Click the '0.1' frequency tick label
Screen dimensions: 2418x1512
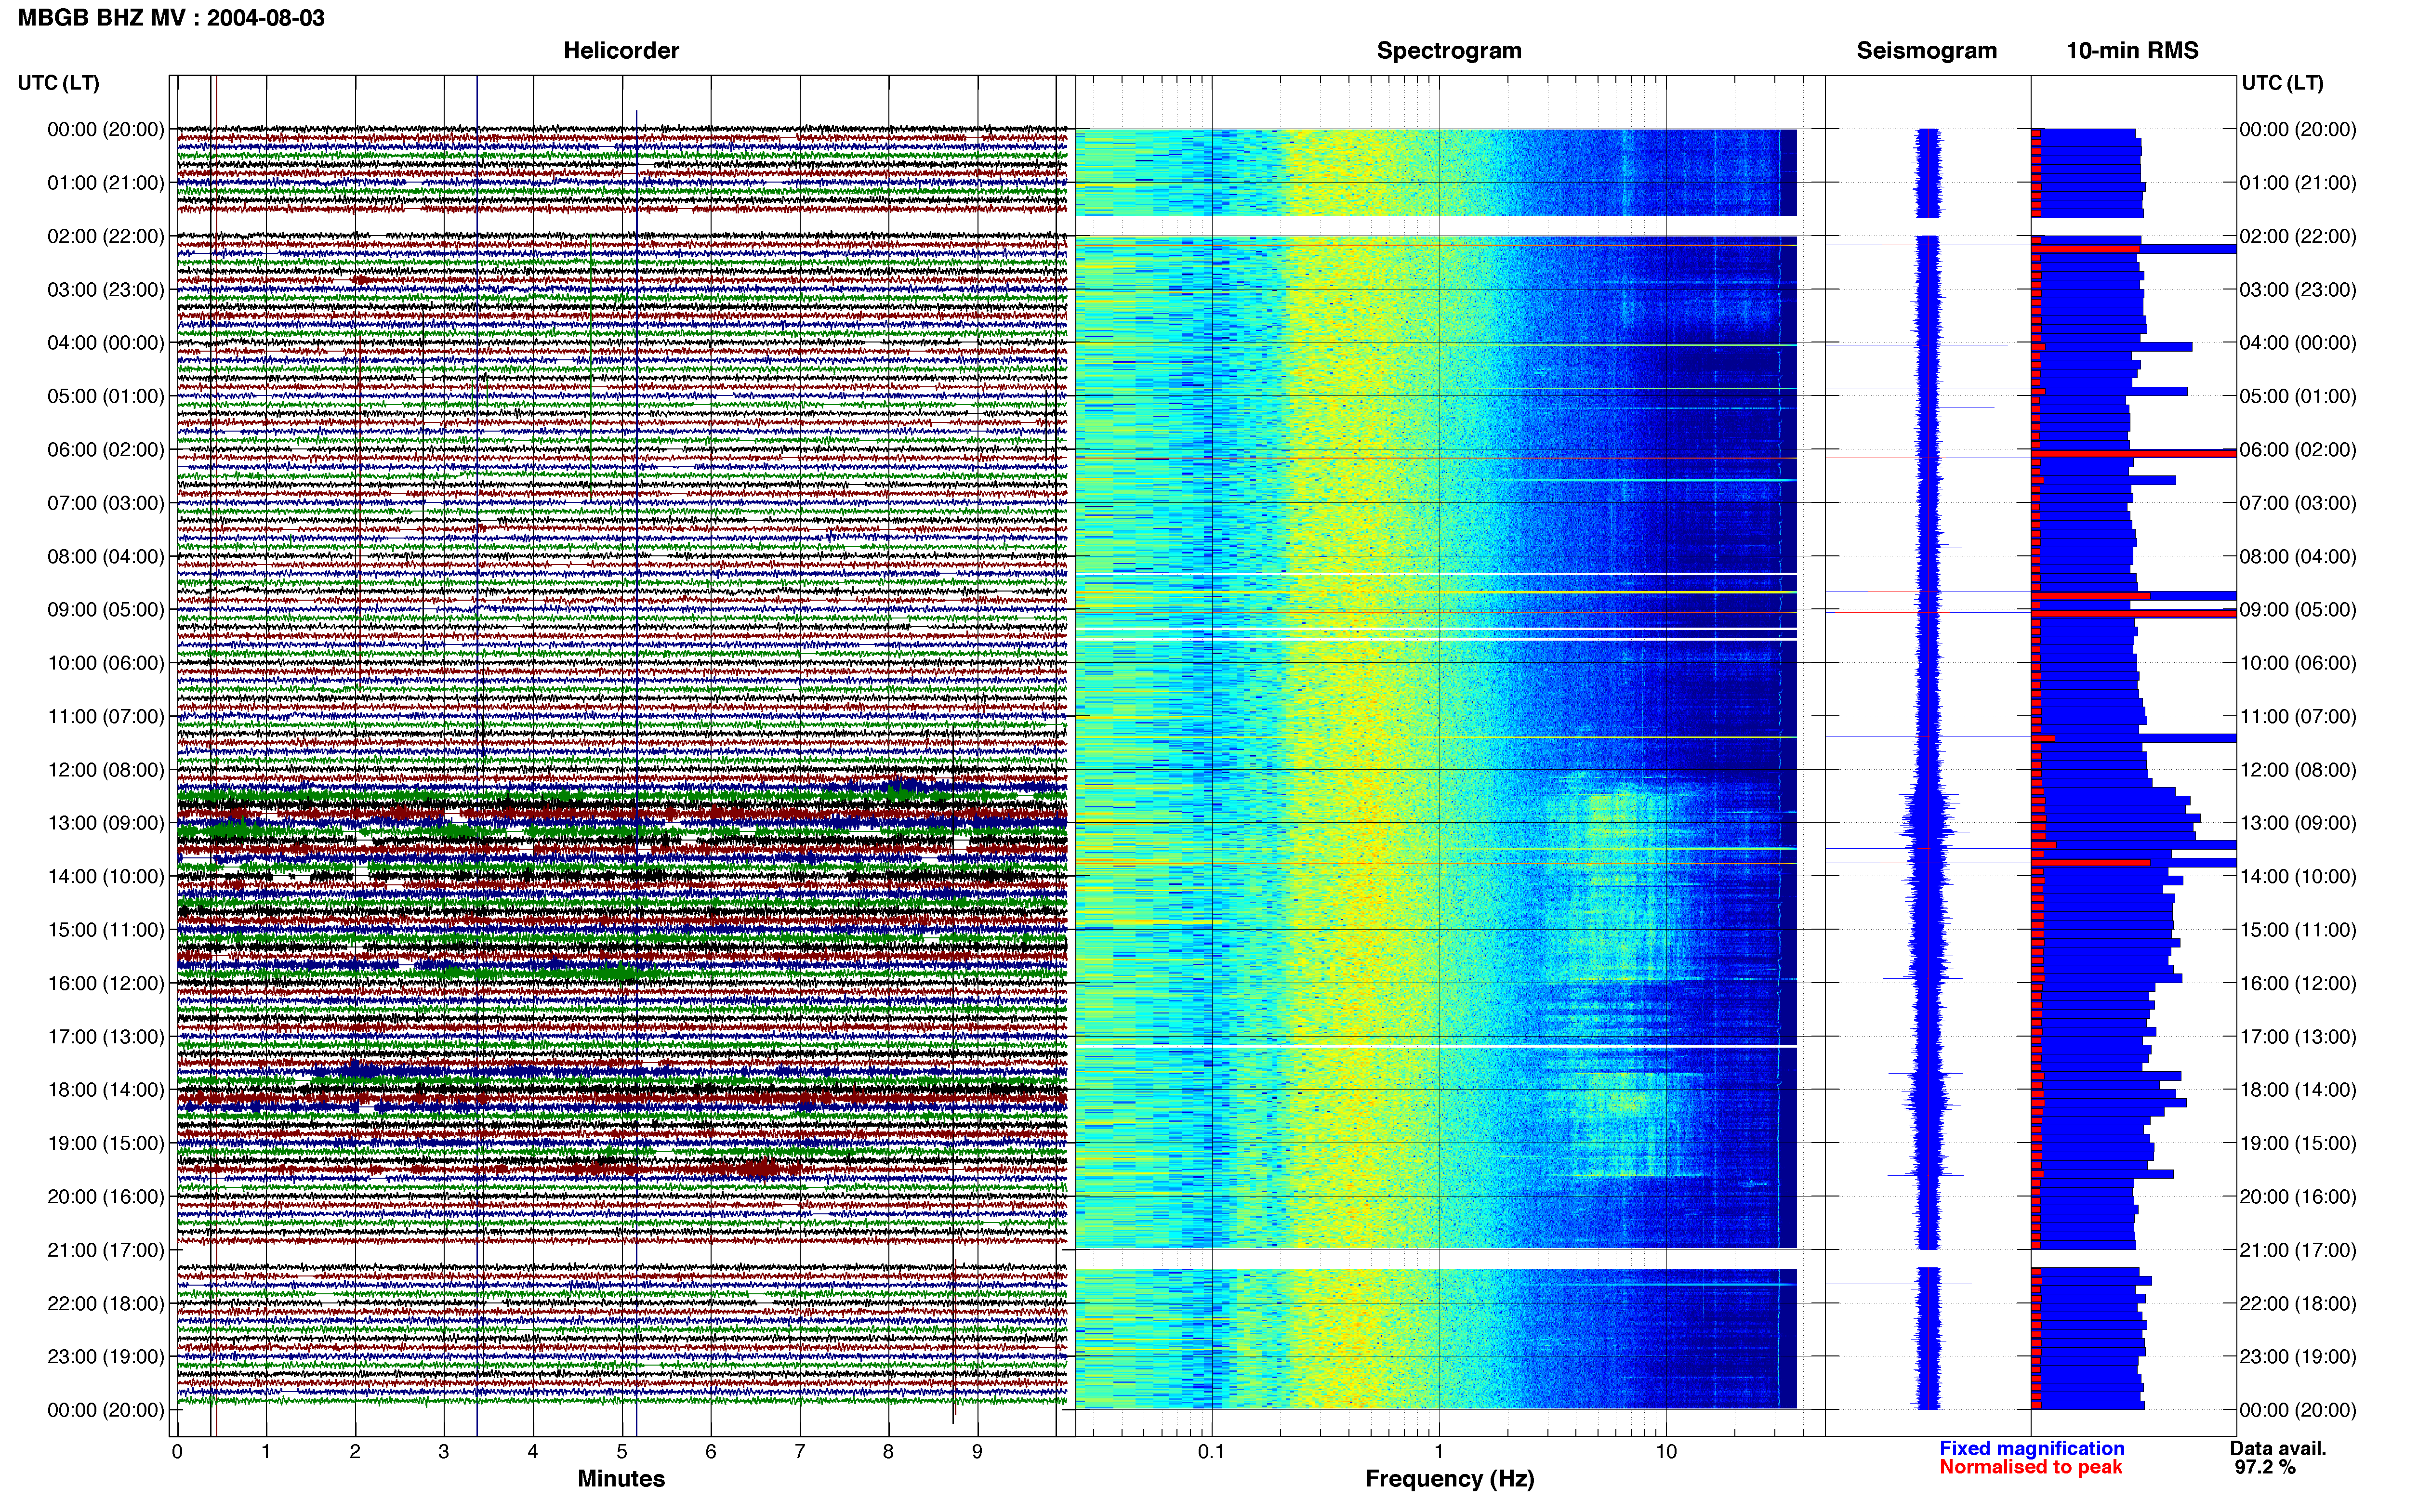[x=1211, y=1451]
